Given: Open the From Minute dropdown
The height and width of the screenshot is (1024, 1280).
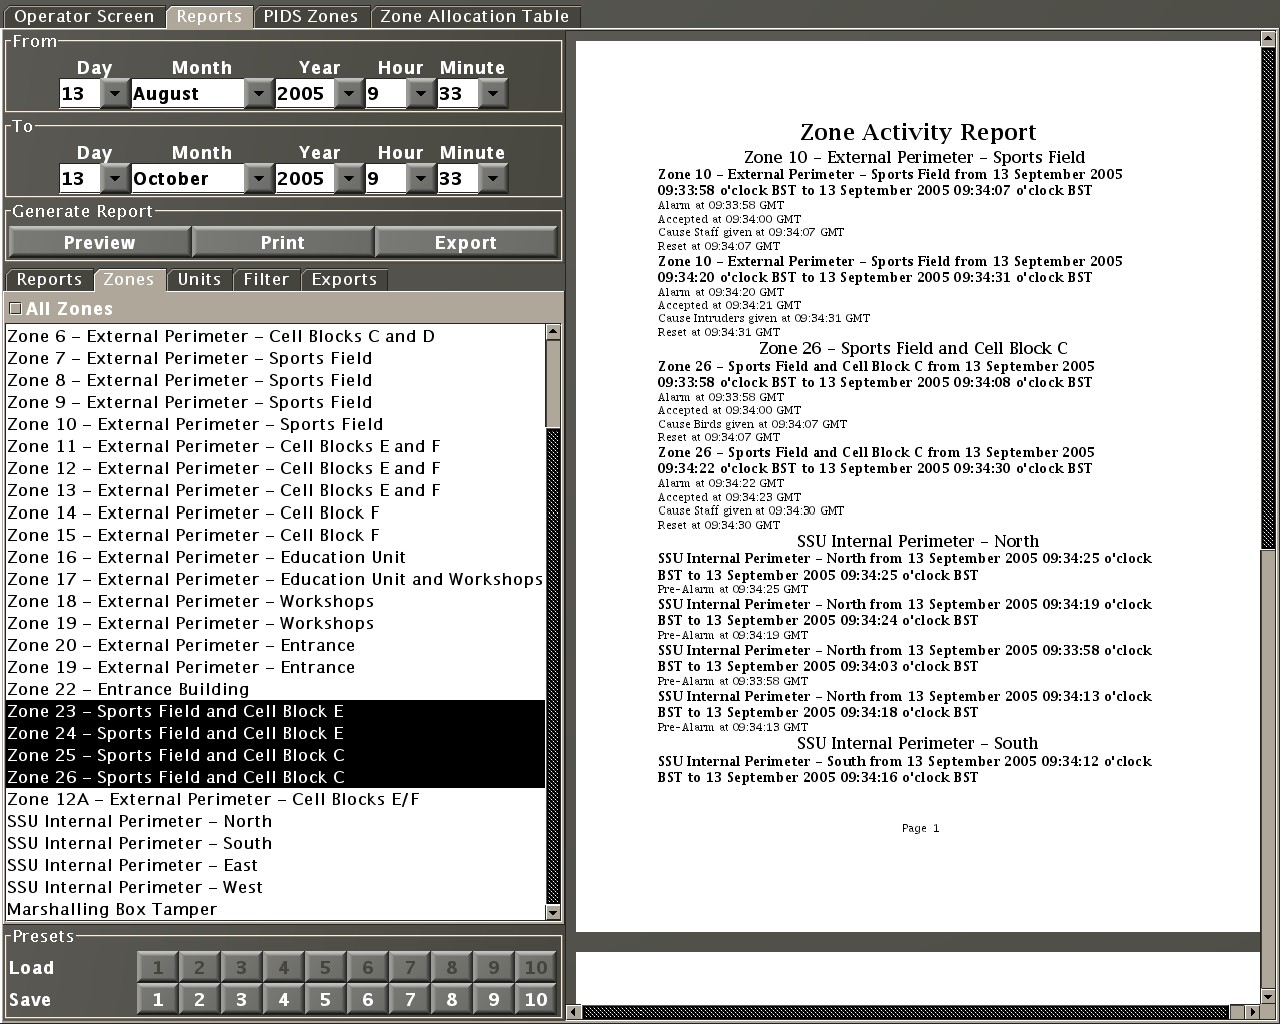Looking at the screenshot, I should (493, 94).
